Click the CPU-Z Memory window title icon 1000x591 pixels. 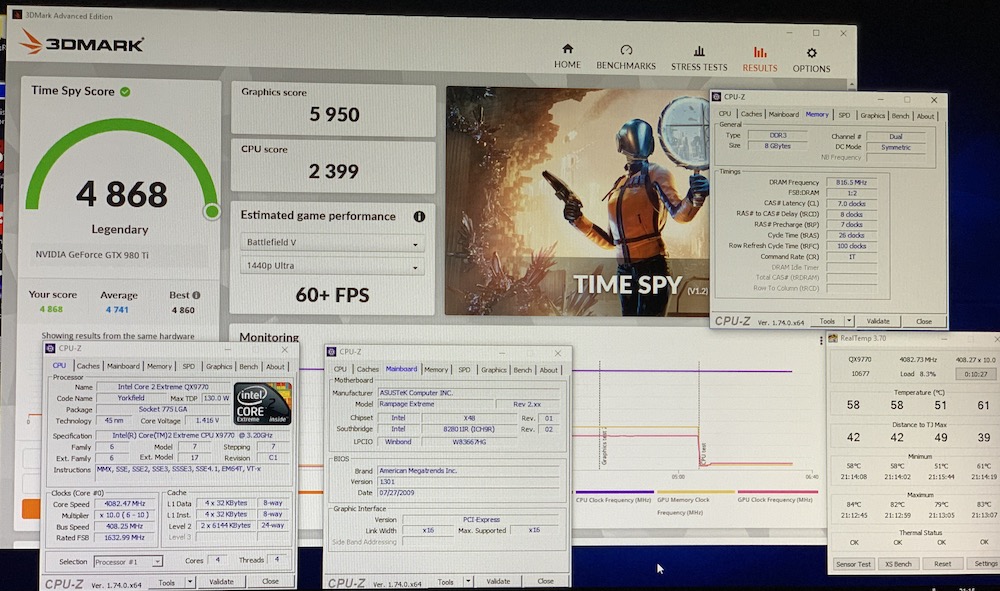click(x=716, y=97)
